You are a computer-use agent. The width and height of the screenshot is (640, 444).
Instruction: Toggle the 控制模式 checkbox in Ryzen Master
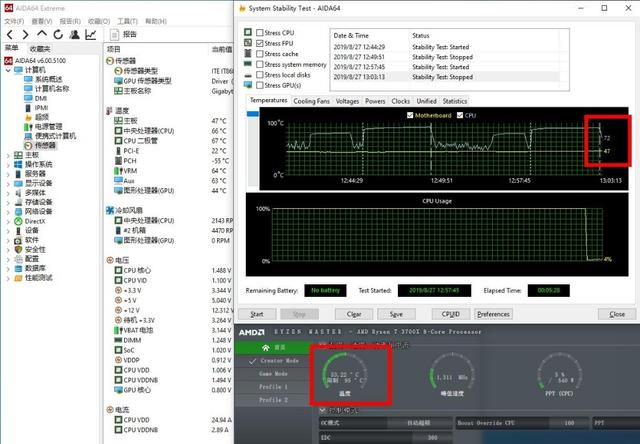click(322, 410)
